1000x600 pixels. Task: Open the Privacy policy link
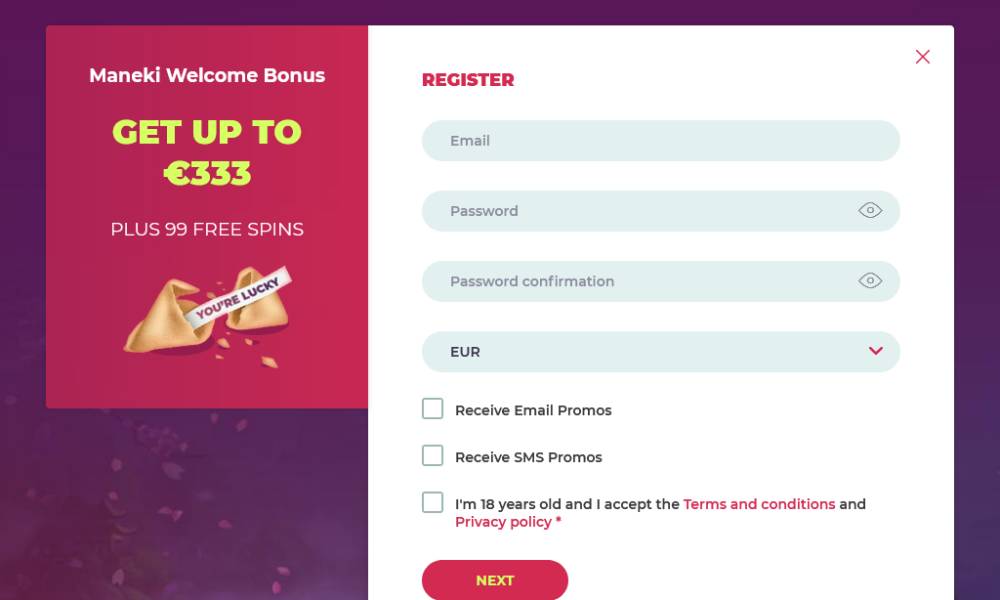click(503, 522)
